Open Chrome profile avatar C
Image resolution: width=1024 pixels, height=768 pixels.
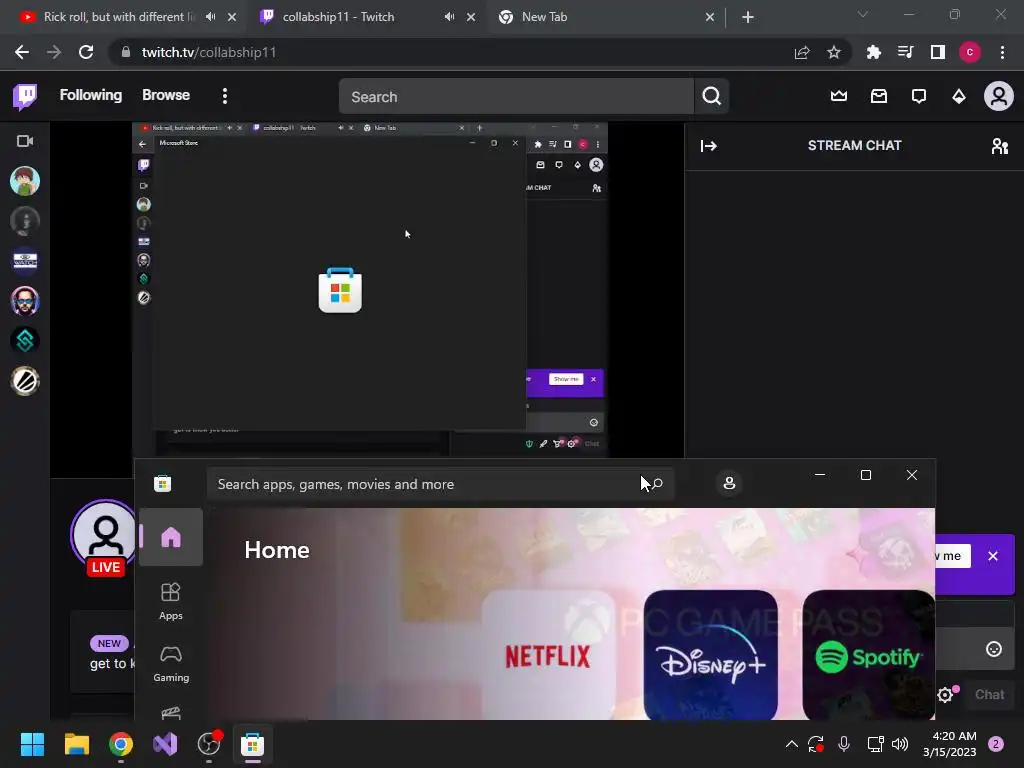[x=970, y=52]
